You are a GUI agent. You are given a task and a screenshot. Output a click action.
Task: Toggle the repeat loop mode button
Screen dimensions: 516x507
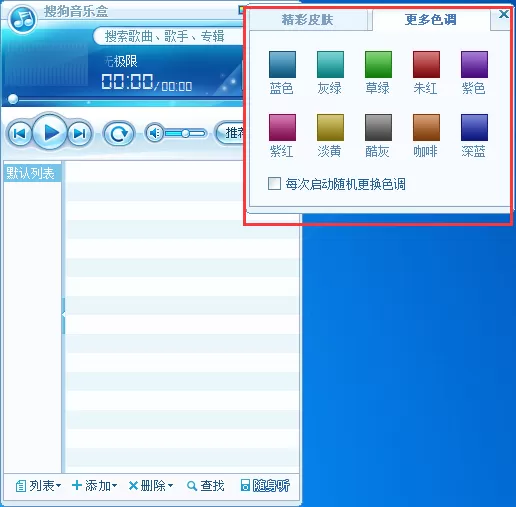(x=119, y=134)
